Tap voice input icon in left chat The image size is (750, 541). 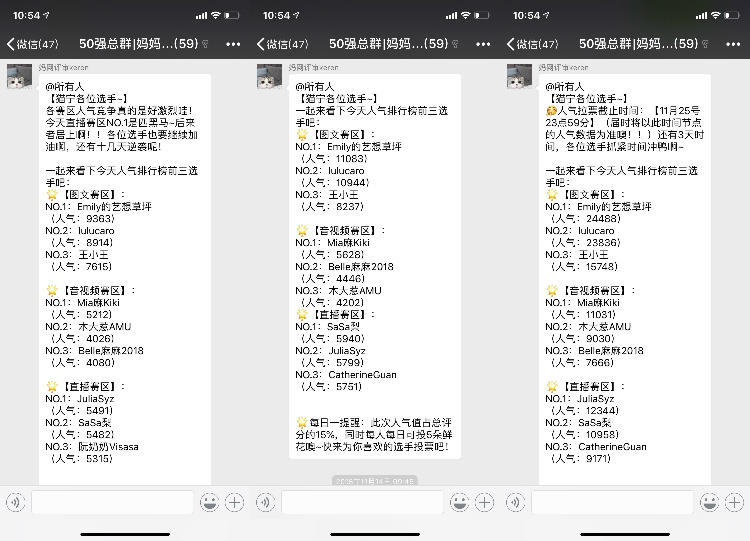[15, 502]
